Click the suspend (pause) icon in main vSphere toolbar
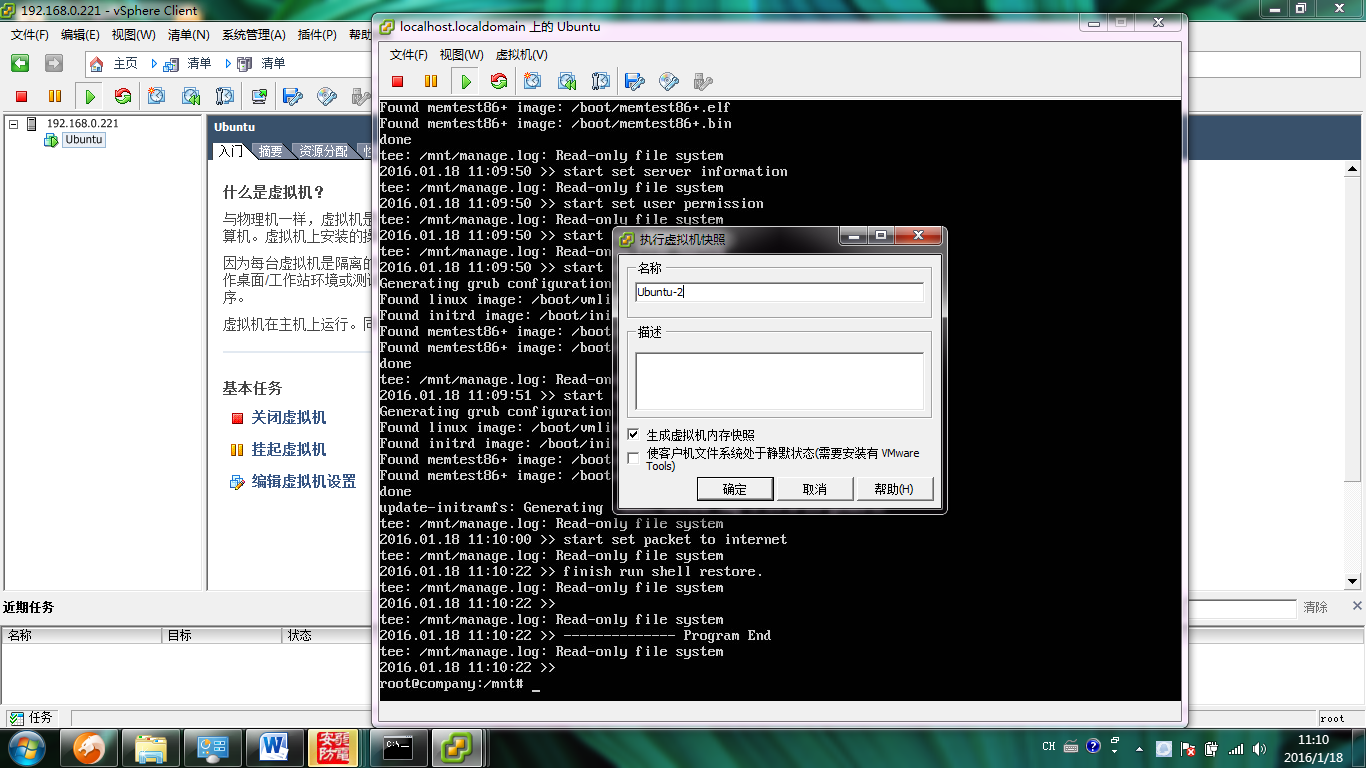 [55, 96]
